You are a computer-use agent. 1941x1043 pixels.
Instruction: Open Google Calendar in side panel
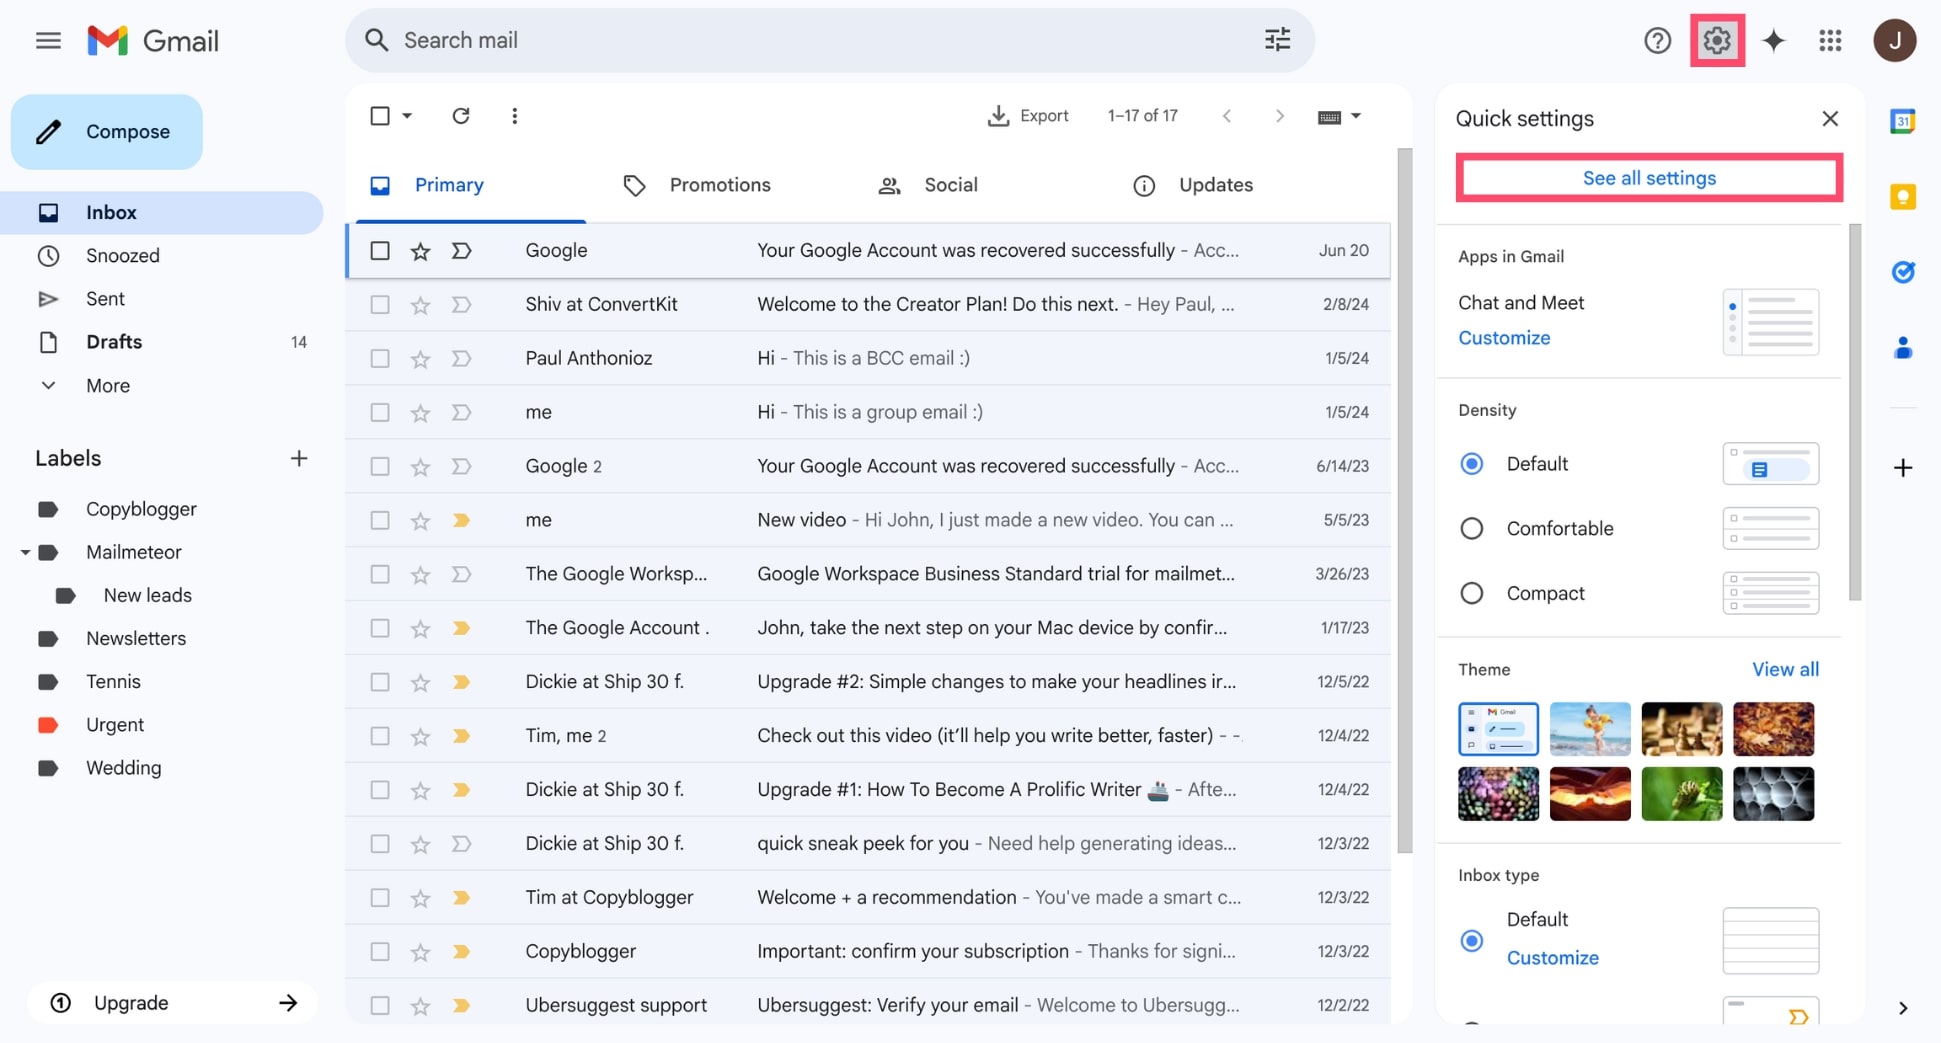click(1903, 120)
